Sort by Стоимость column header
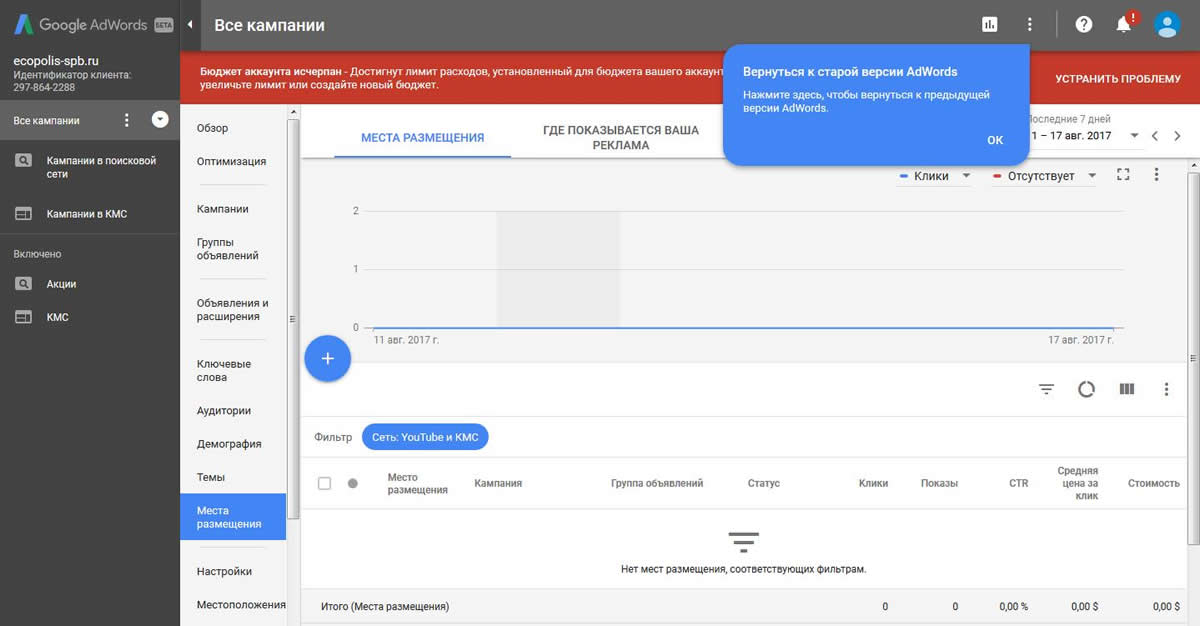This screenshot has width=1200, height=626. (1153, 483)
